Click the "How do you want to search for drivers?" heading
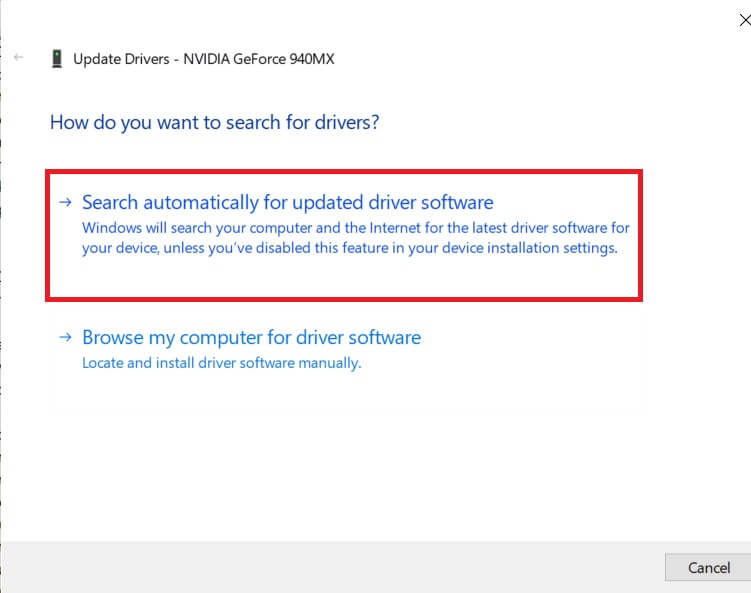The width and height of the screenshot is (751, 593). click(x=215, y=123)
